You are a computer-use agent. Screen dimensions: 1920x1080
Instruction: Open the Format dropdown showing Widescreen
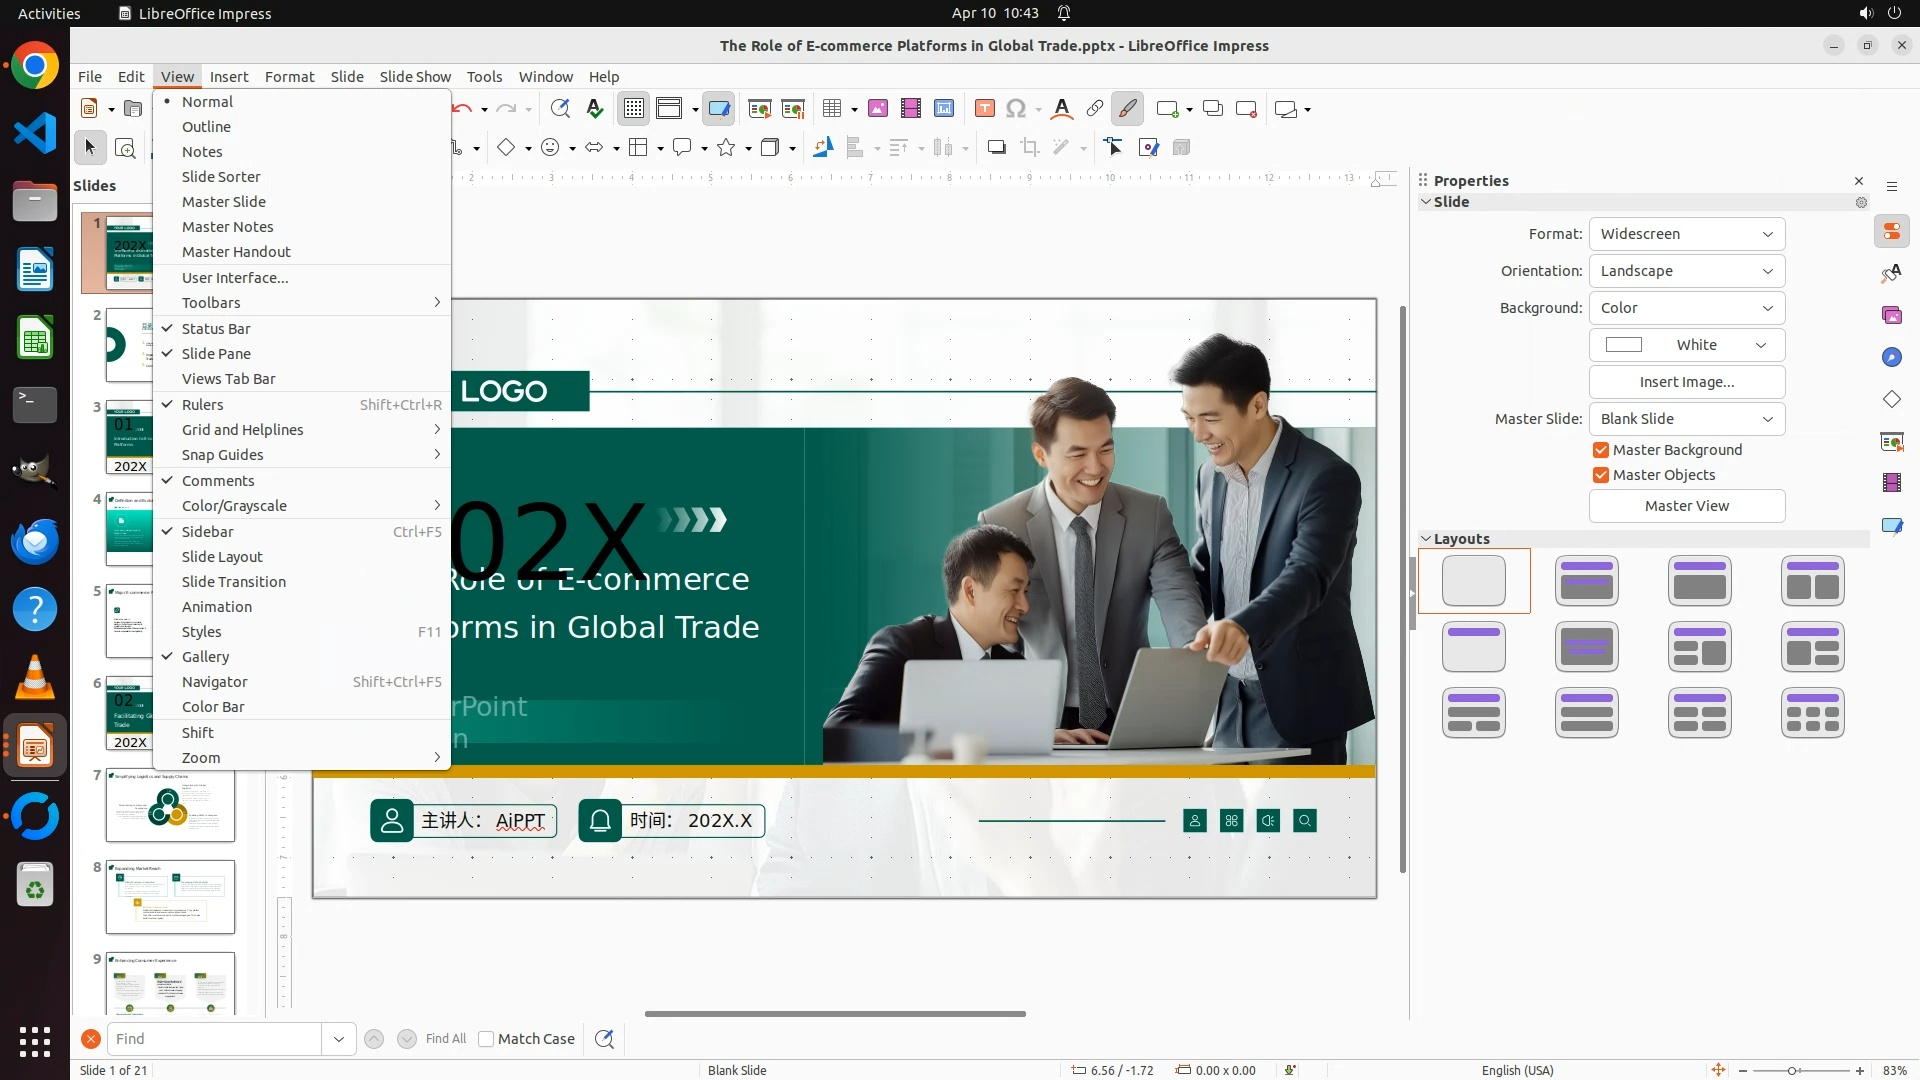1686,234
